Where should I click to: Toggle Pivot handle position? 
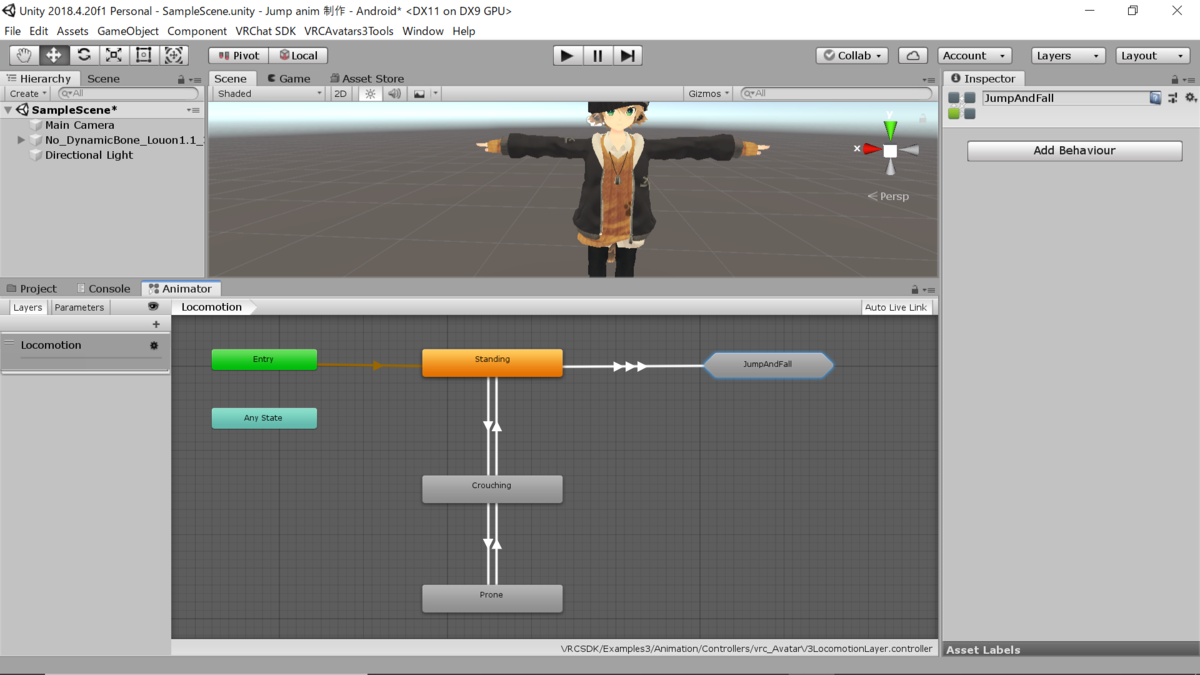pyautogui.click(x=238, y=55)
